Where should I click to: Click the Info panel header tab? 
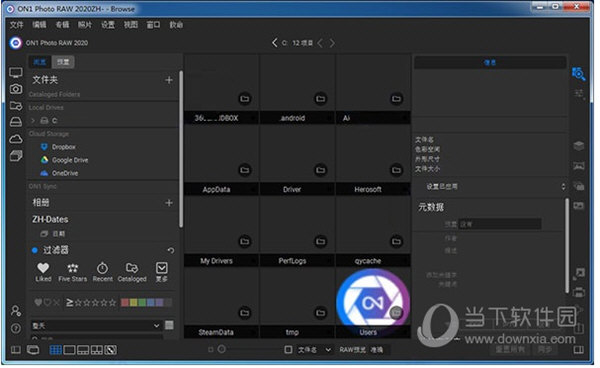pyautogui.click(x=490, y=62)
